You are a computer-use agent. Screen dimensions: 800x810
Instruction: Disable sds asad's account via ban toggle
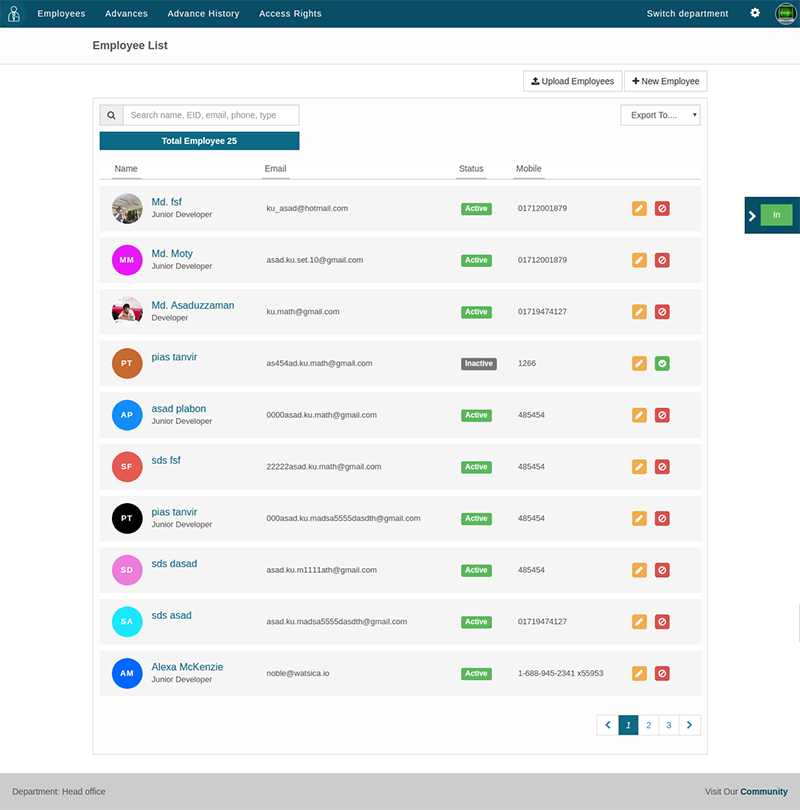662,621
